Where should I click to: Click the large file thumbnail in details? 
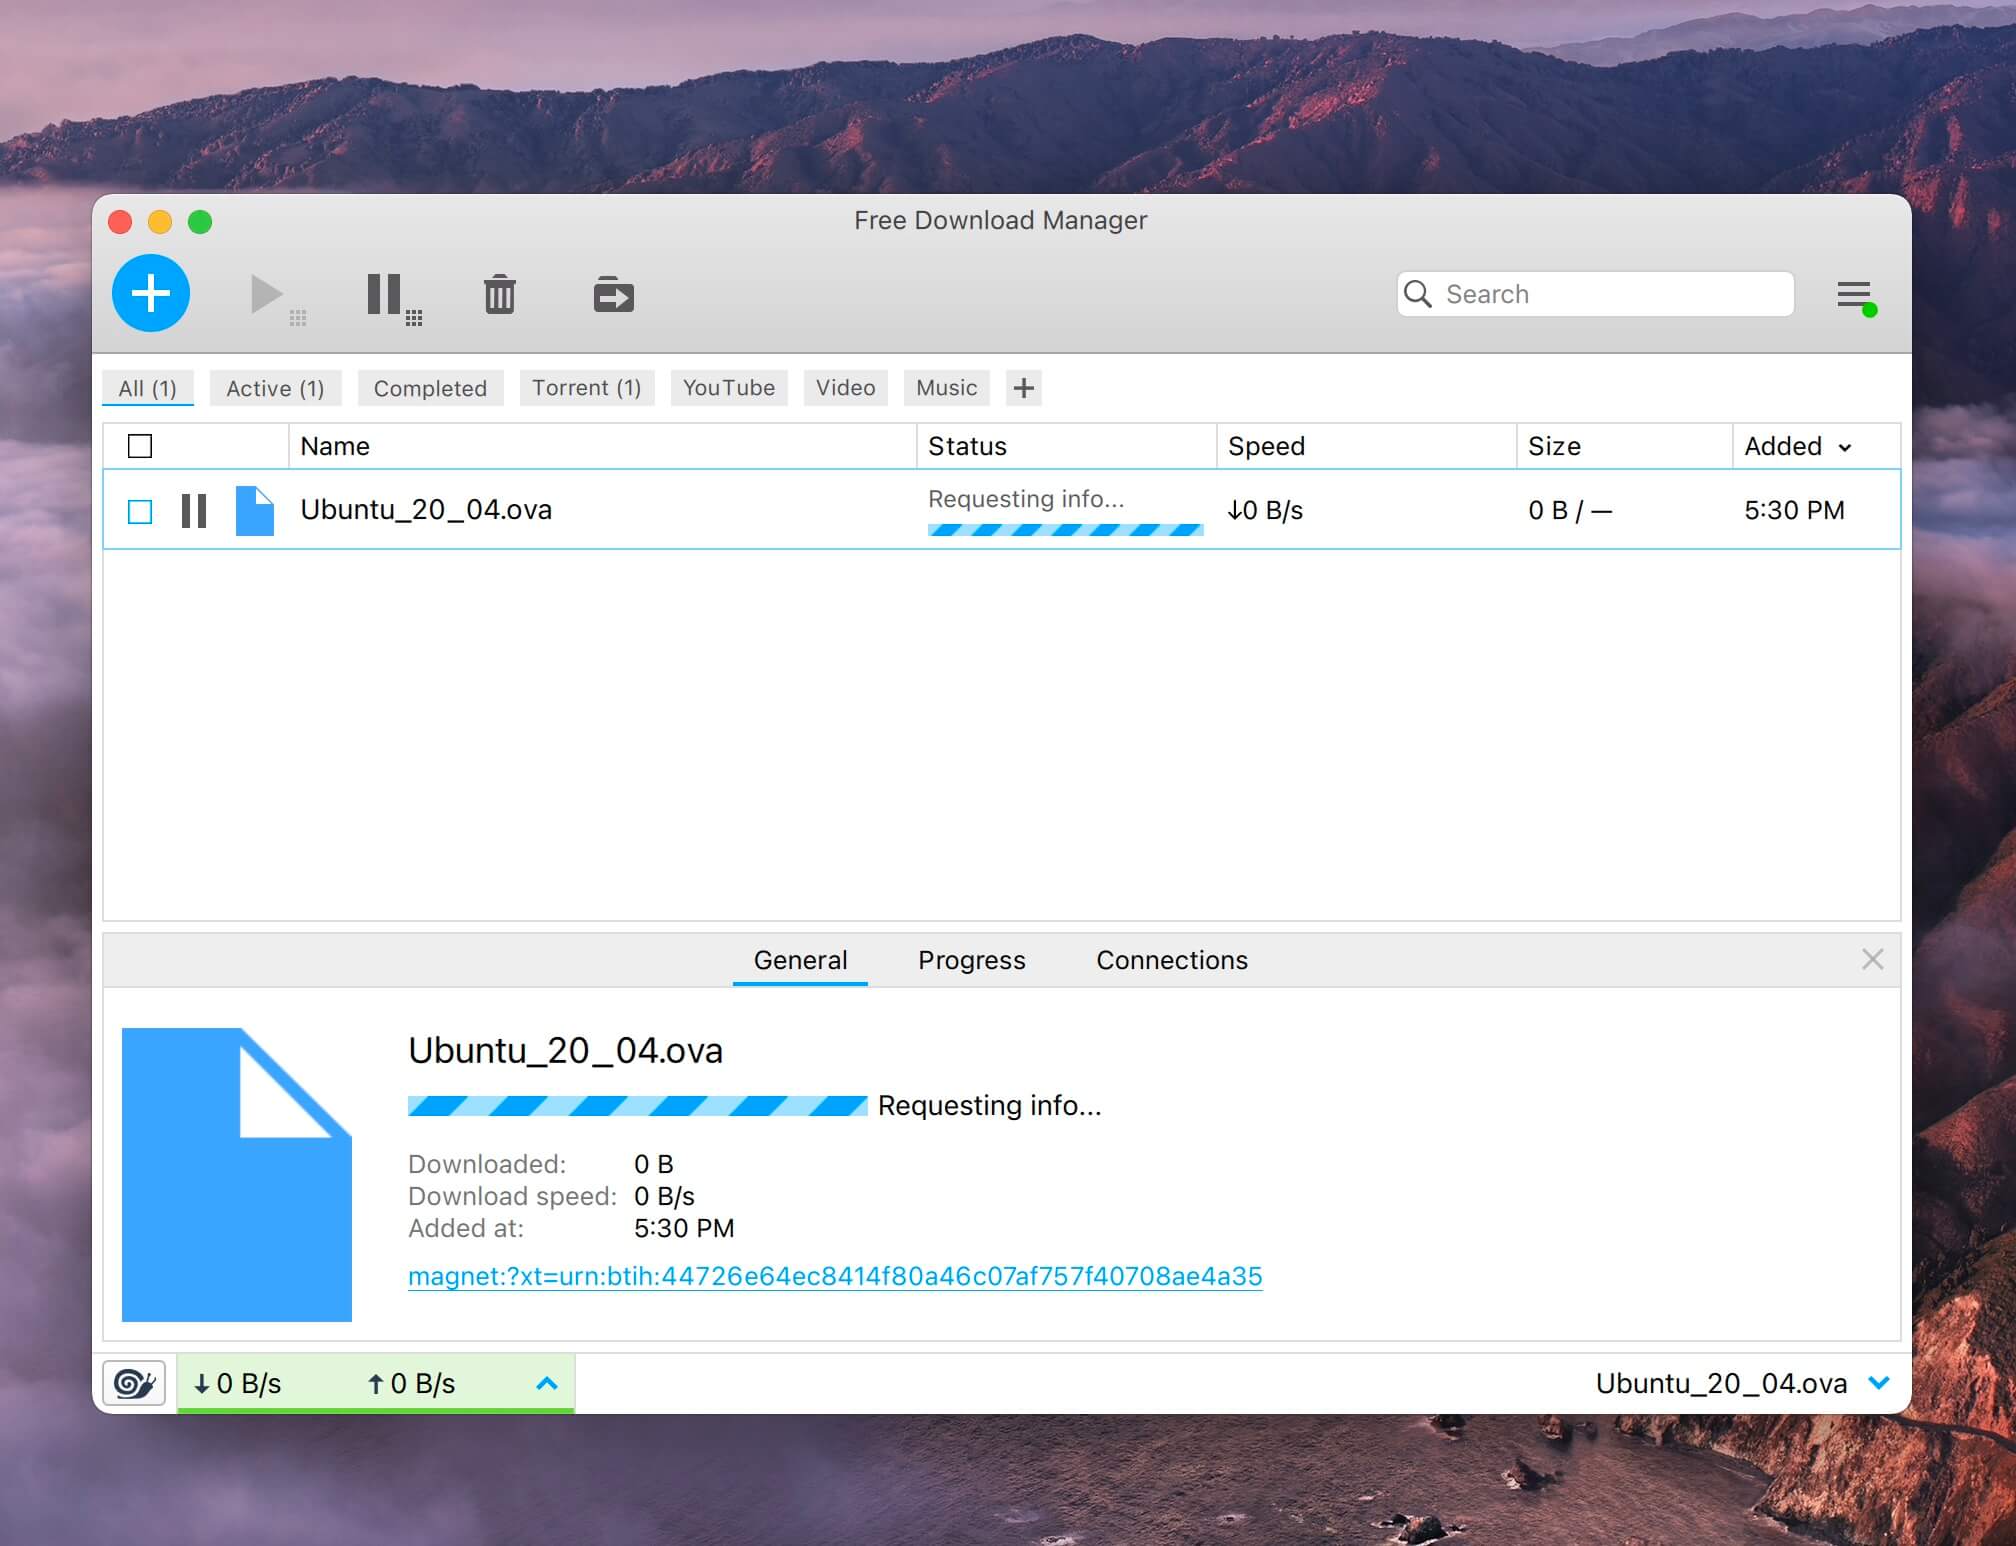click(x=237, y=1175)
